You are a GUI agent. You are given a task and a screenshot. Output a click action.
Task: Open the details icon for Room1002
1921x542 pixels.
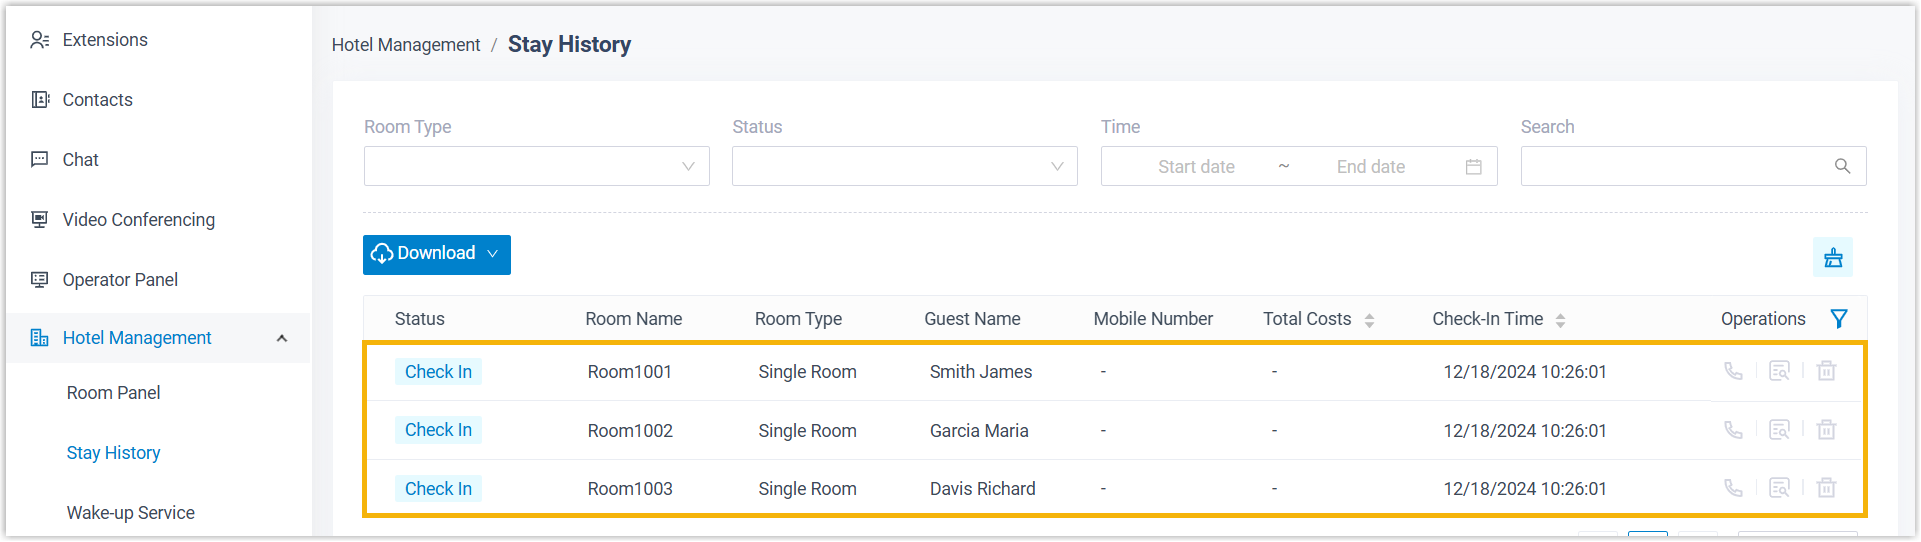click(1779, 430)
